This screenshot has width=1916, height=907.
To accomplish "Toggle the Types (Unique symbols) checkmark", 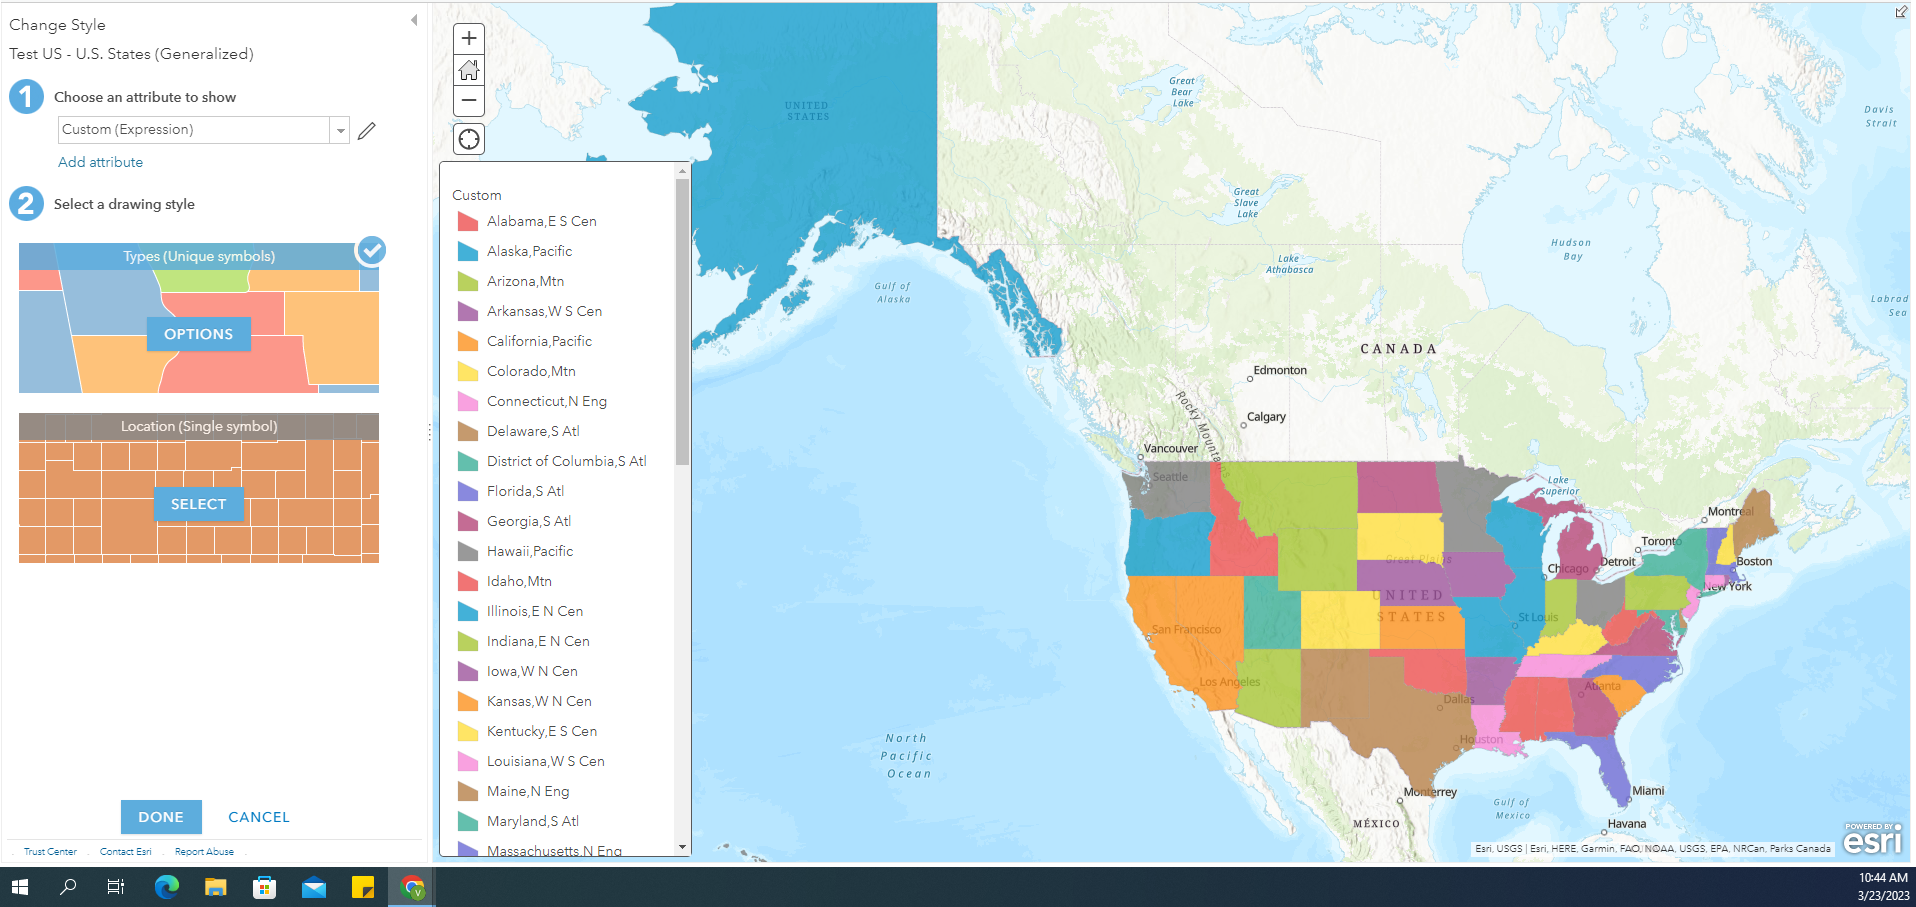I will click(371, 250).
